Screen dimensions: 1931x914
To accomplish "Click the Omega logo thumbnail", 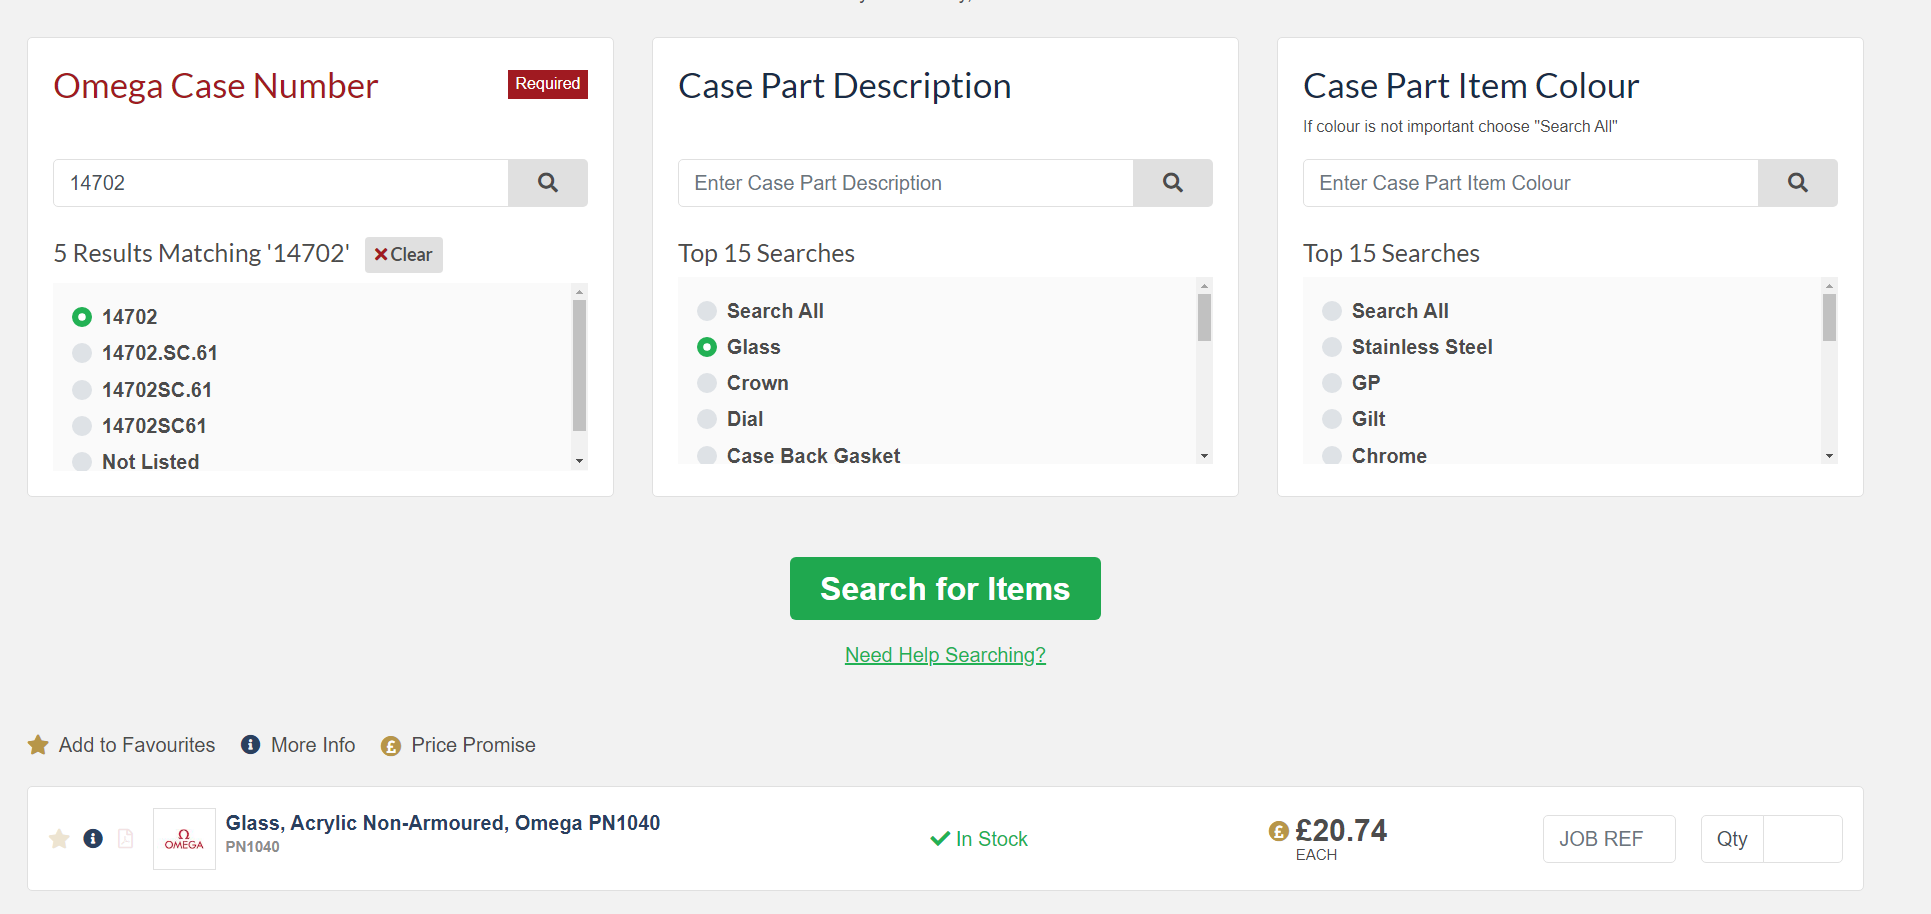I will [x=184, y=839].
